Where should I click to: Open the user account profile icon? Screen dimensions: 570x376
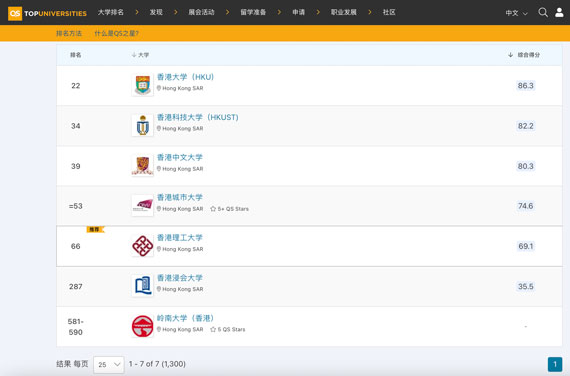(559, 12)
